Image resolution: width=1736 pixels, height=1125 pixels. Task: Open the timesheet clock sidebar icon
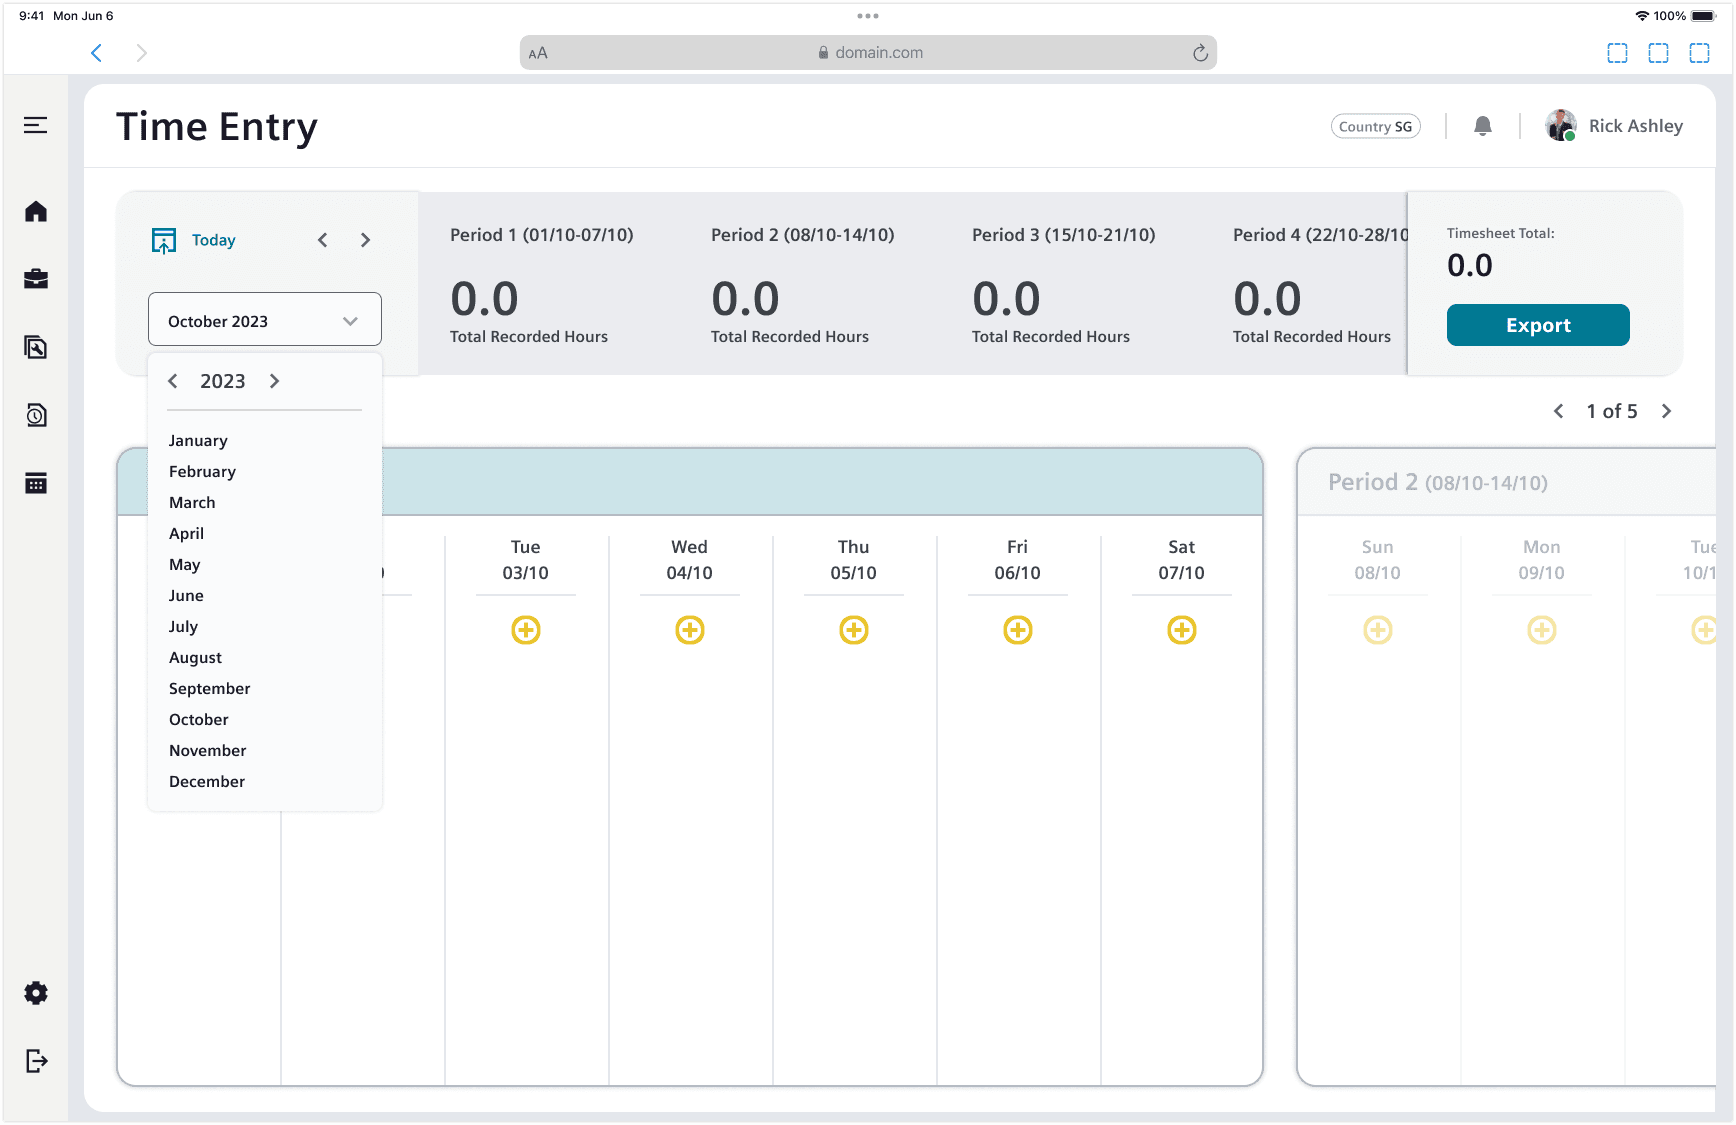[36, 415]
